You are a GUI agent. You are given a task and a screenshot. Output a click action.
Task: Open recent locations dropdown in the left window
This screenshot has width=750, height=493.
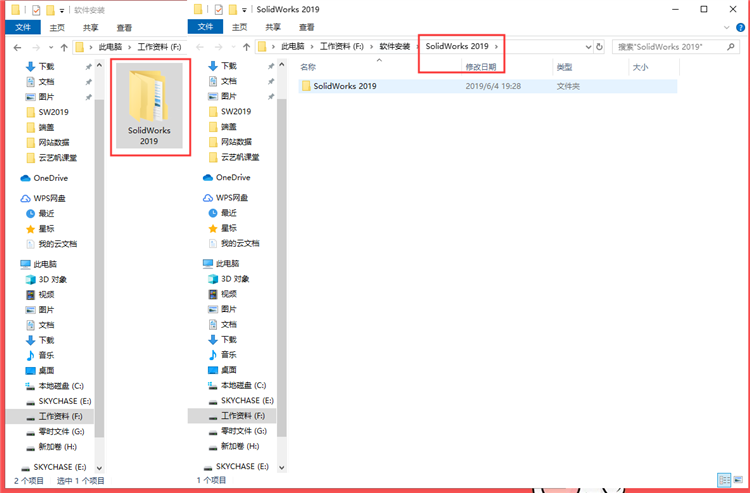pyautogui.click(x=51, y=47)
